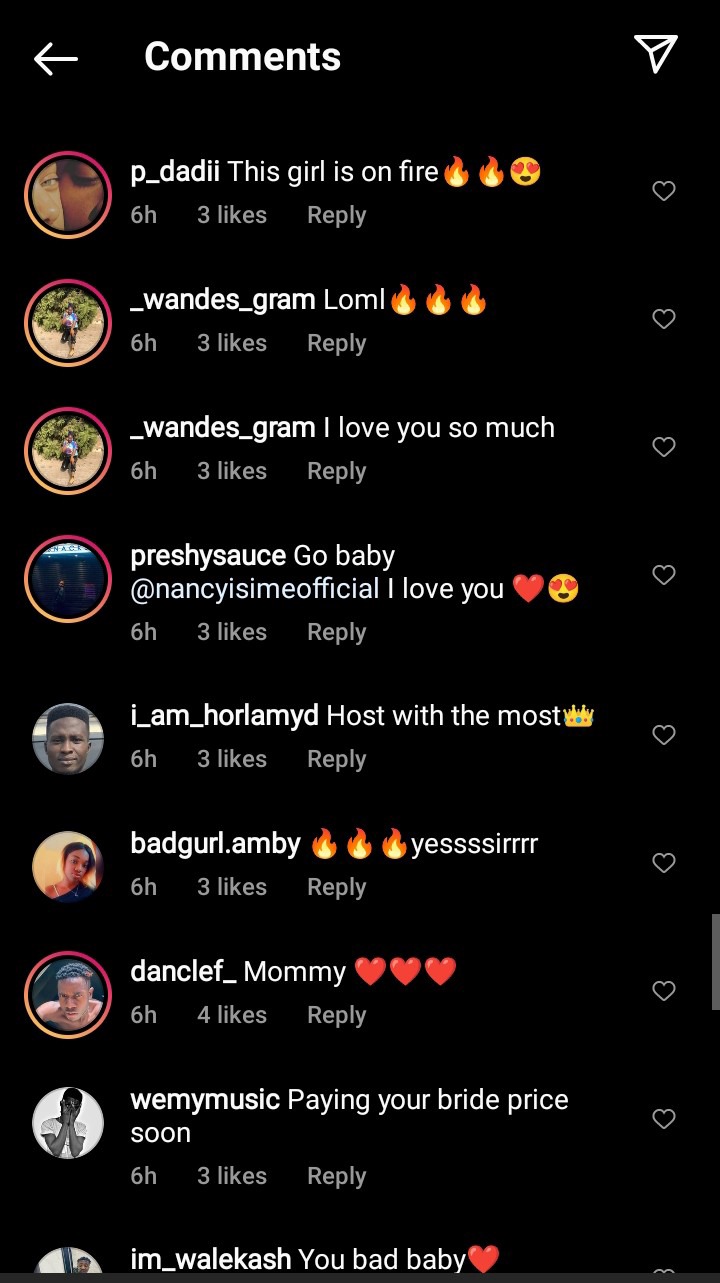This screenshot has height=1283, width=720.
Task: Open danclef_'s story avatar
Action: (x=68, y=995)
